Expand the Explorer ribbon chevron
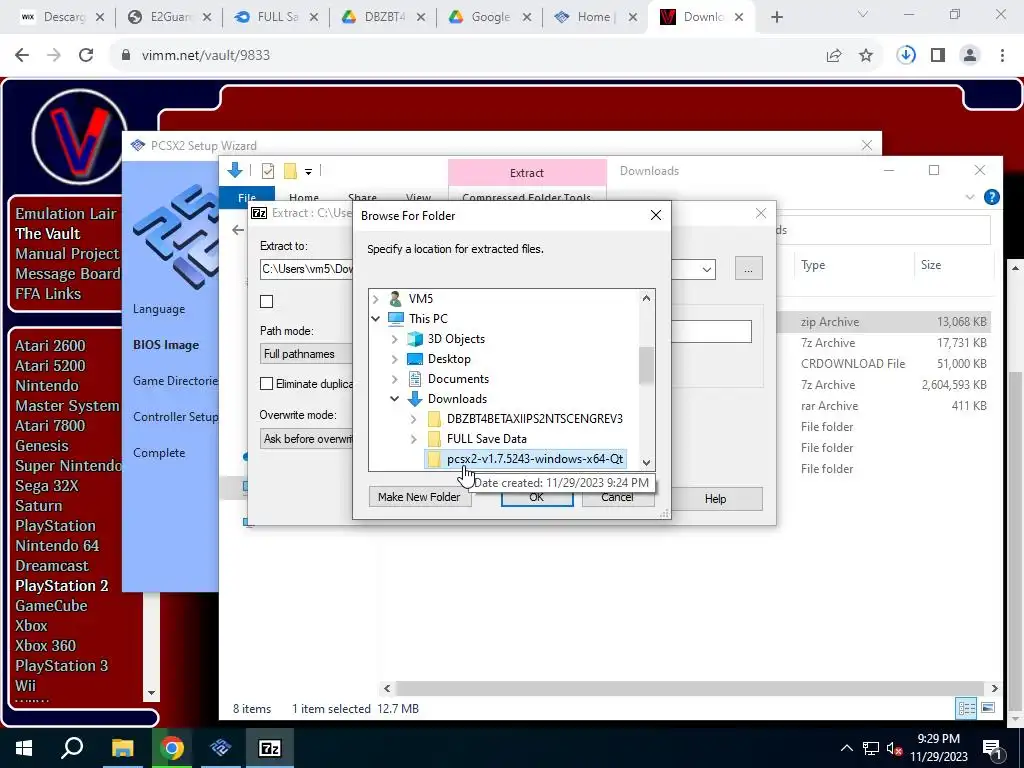The image size is (1024, 768). tap(970, 197)
